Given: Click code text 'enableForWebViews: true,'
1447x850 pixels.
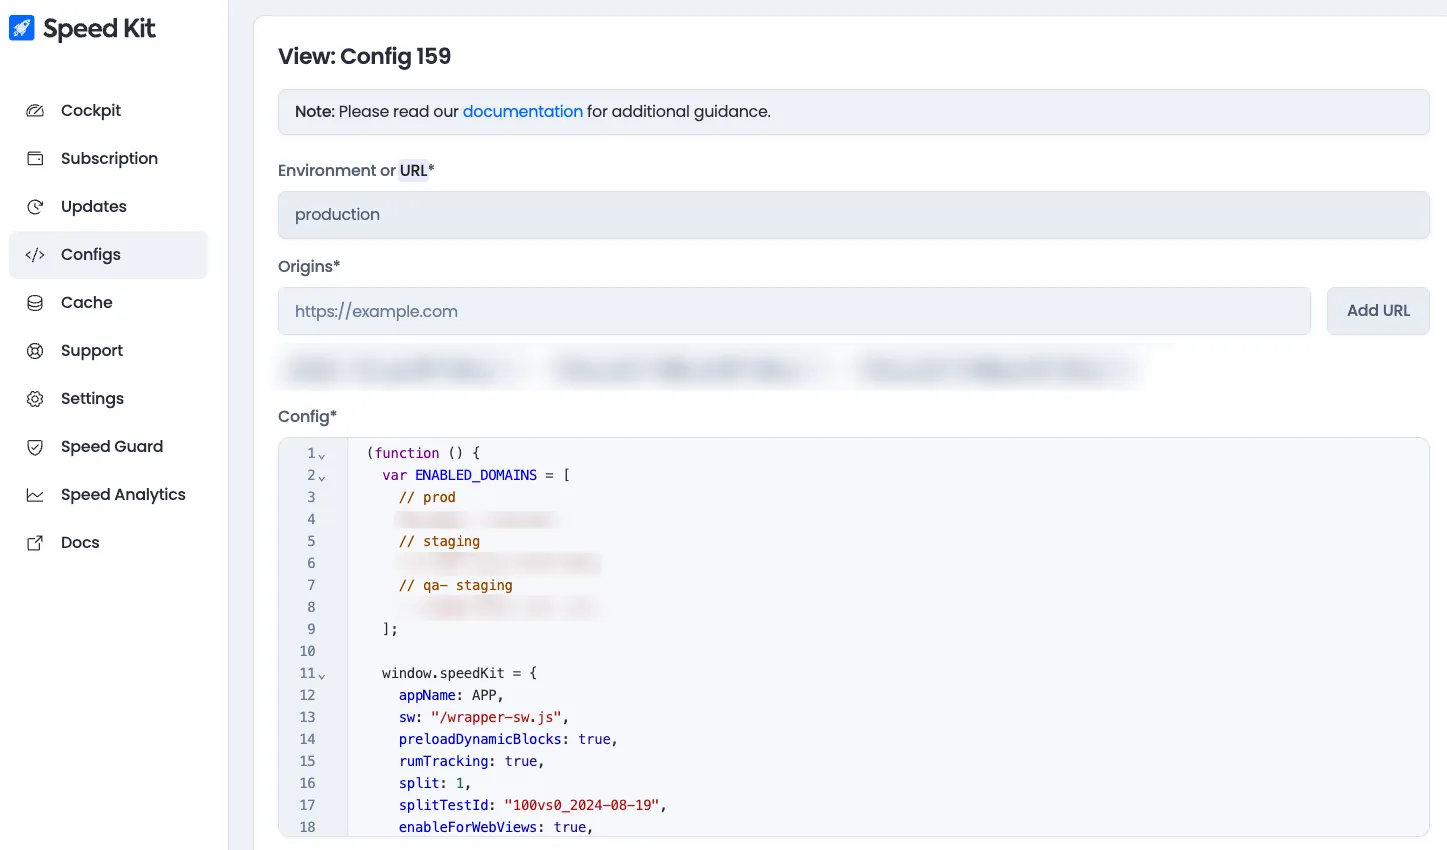Looking at the screenshot, I should 496,827.
